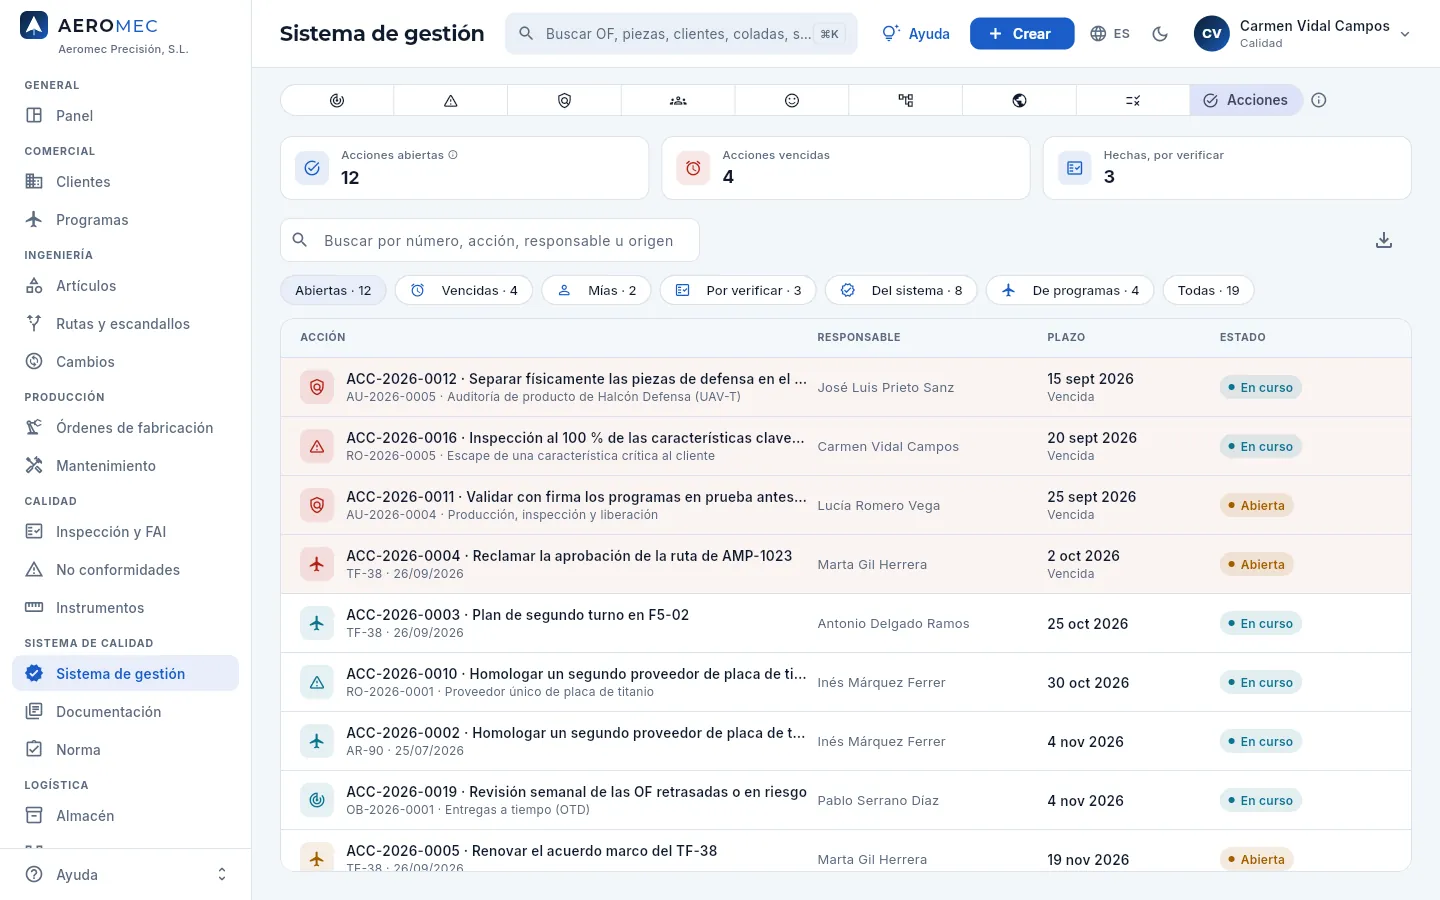Open the ES language selector
Screen dimensions: 1440x900
(x=1110, y=34)
